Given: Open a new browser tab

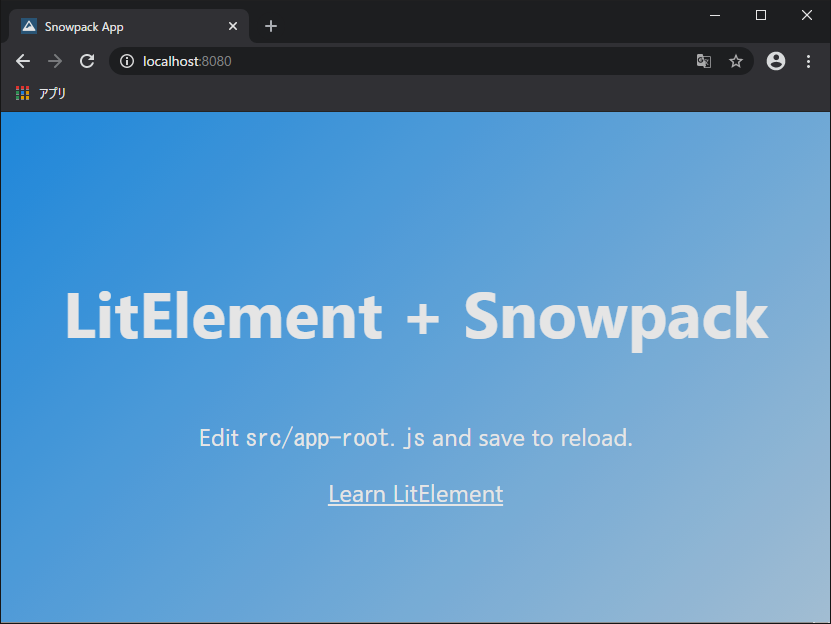Looking at the screenshot, I should click(x=271, y=26).
